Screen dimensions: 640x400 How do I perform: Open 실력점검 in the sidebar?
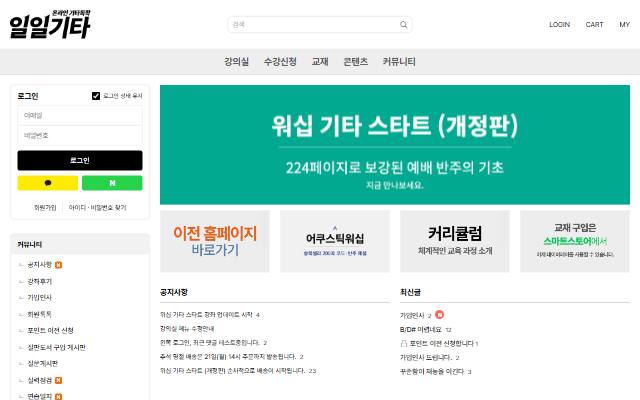coord(40,380)
